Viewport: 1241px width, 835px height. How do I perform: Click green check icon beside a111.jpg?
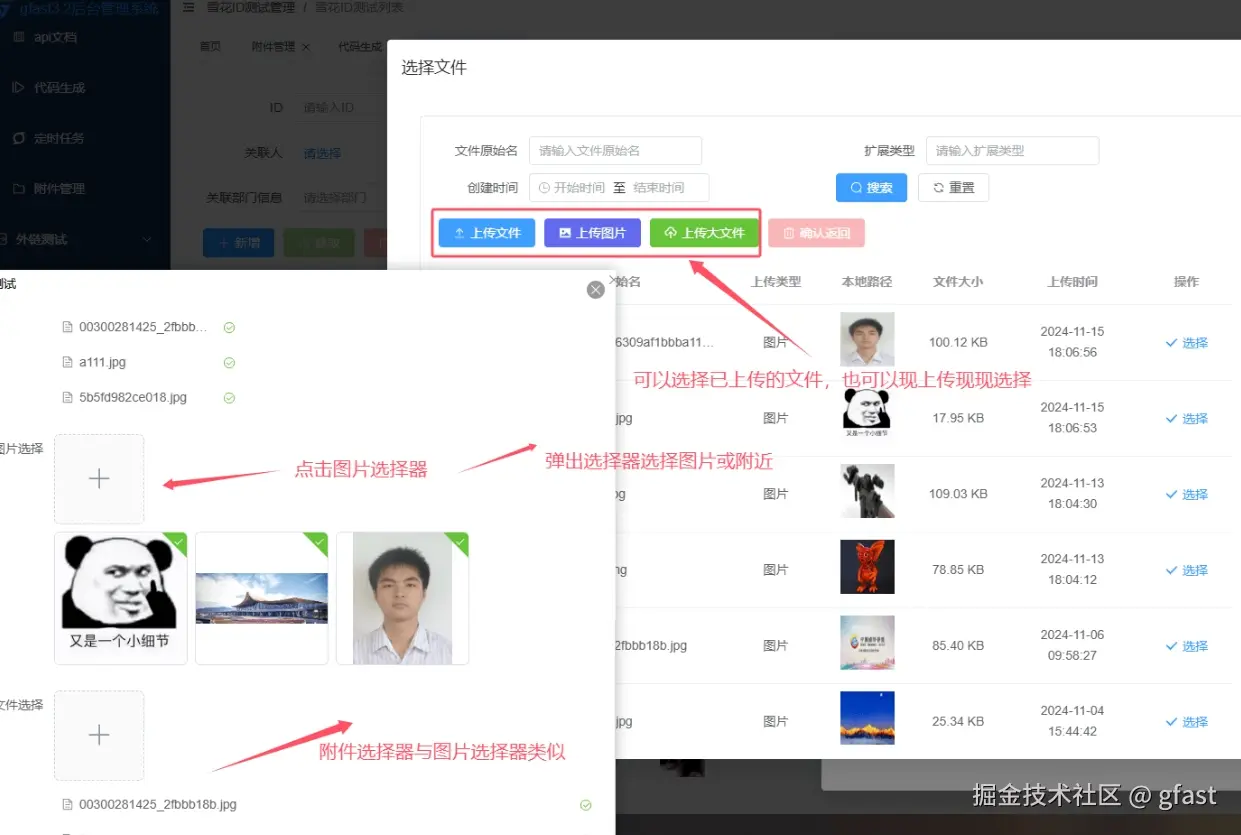pos(229,362)
